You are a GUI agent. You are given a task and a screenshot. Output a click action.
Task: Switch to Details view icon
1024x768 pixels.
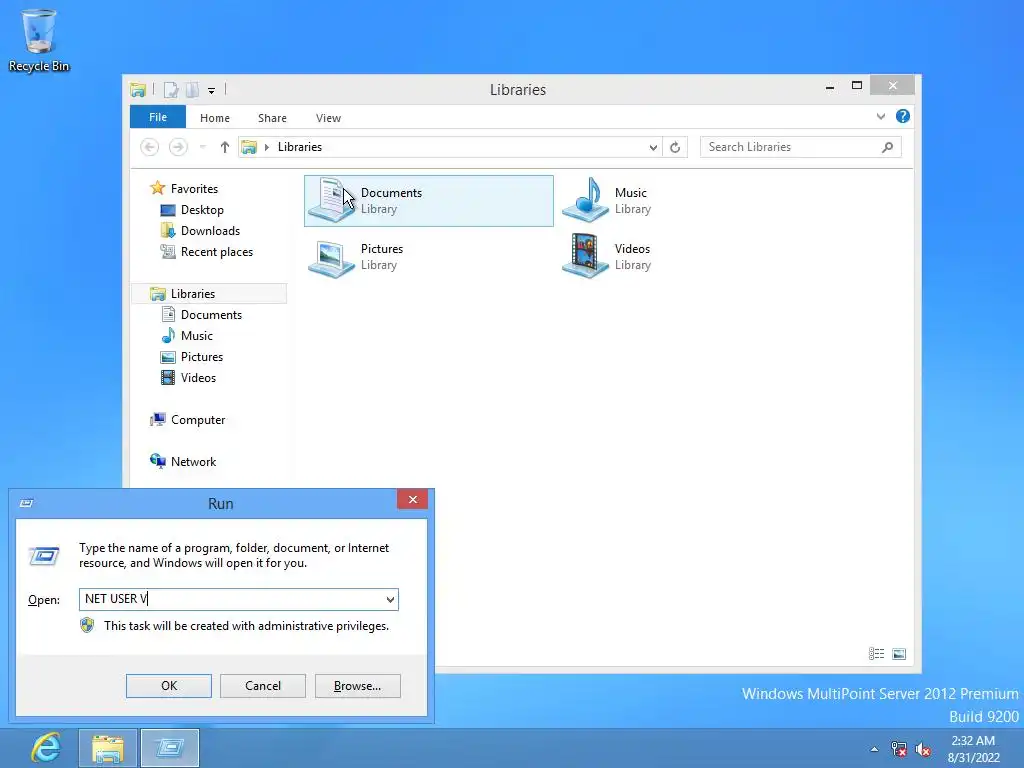pyautogui.click(x=876, y=654)
